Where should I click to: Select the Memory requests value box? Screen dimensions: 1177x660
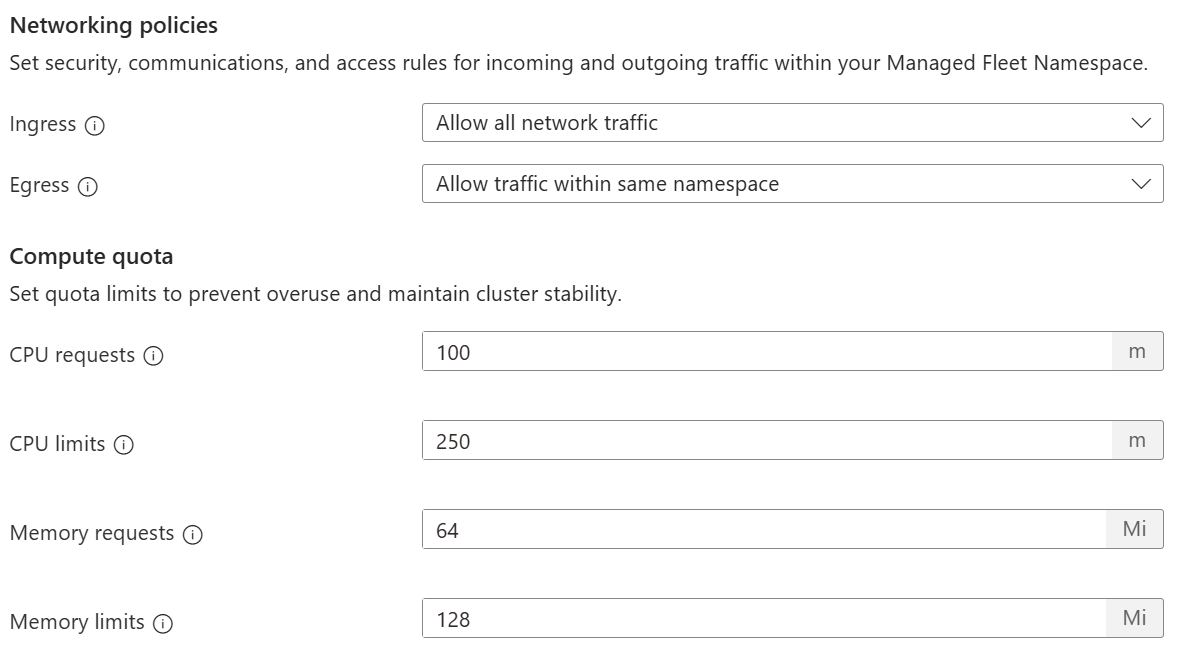764,530
